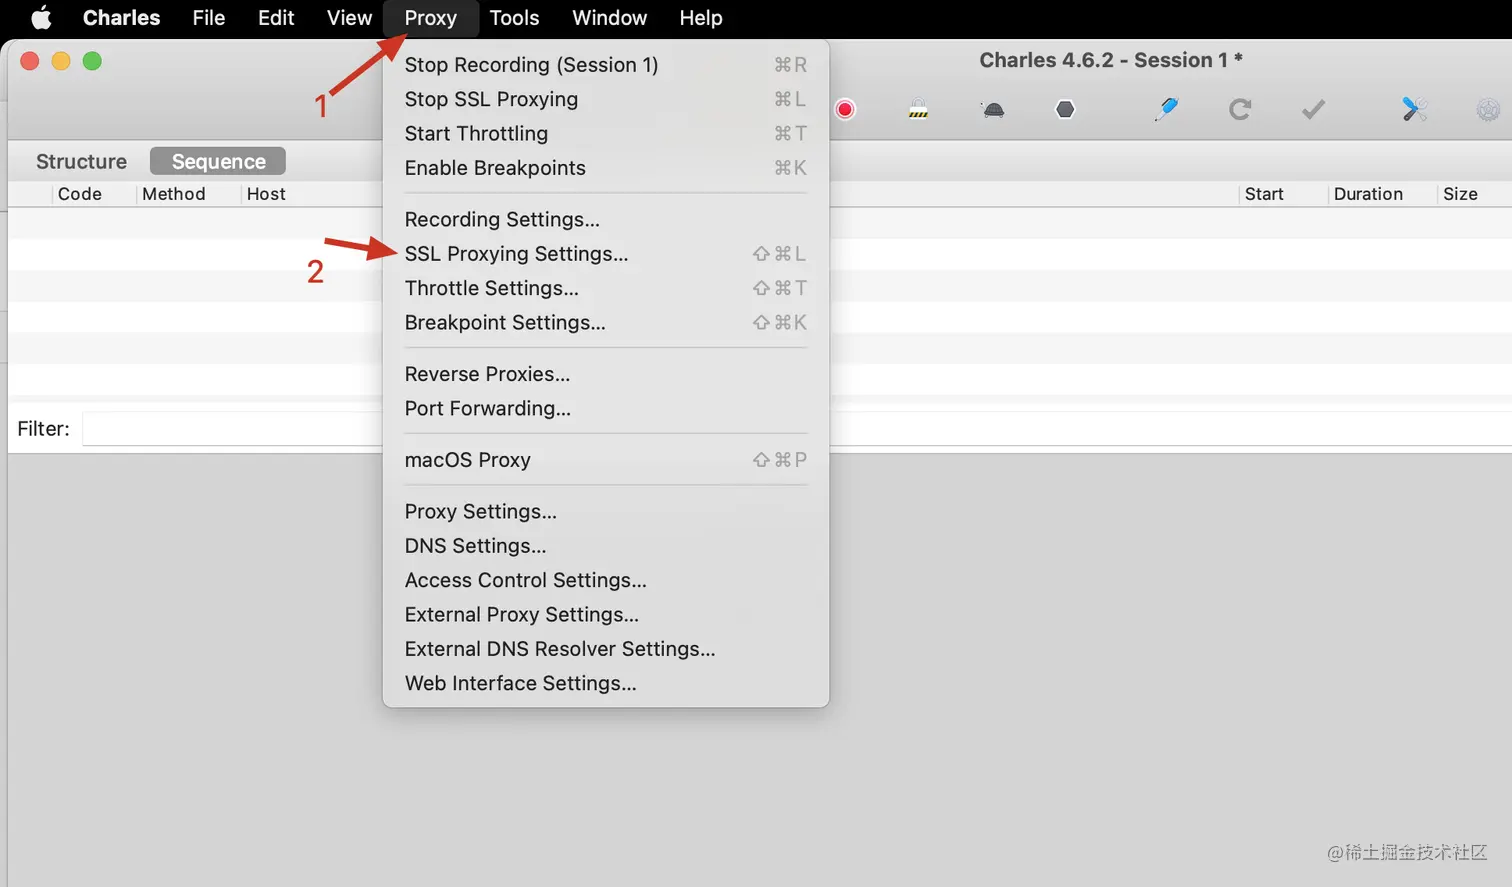Toggle the throttling turtle icon
The width and height of the screenshot is (1512, 887).
point(993,110)
